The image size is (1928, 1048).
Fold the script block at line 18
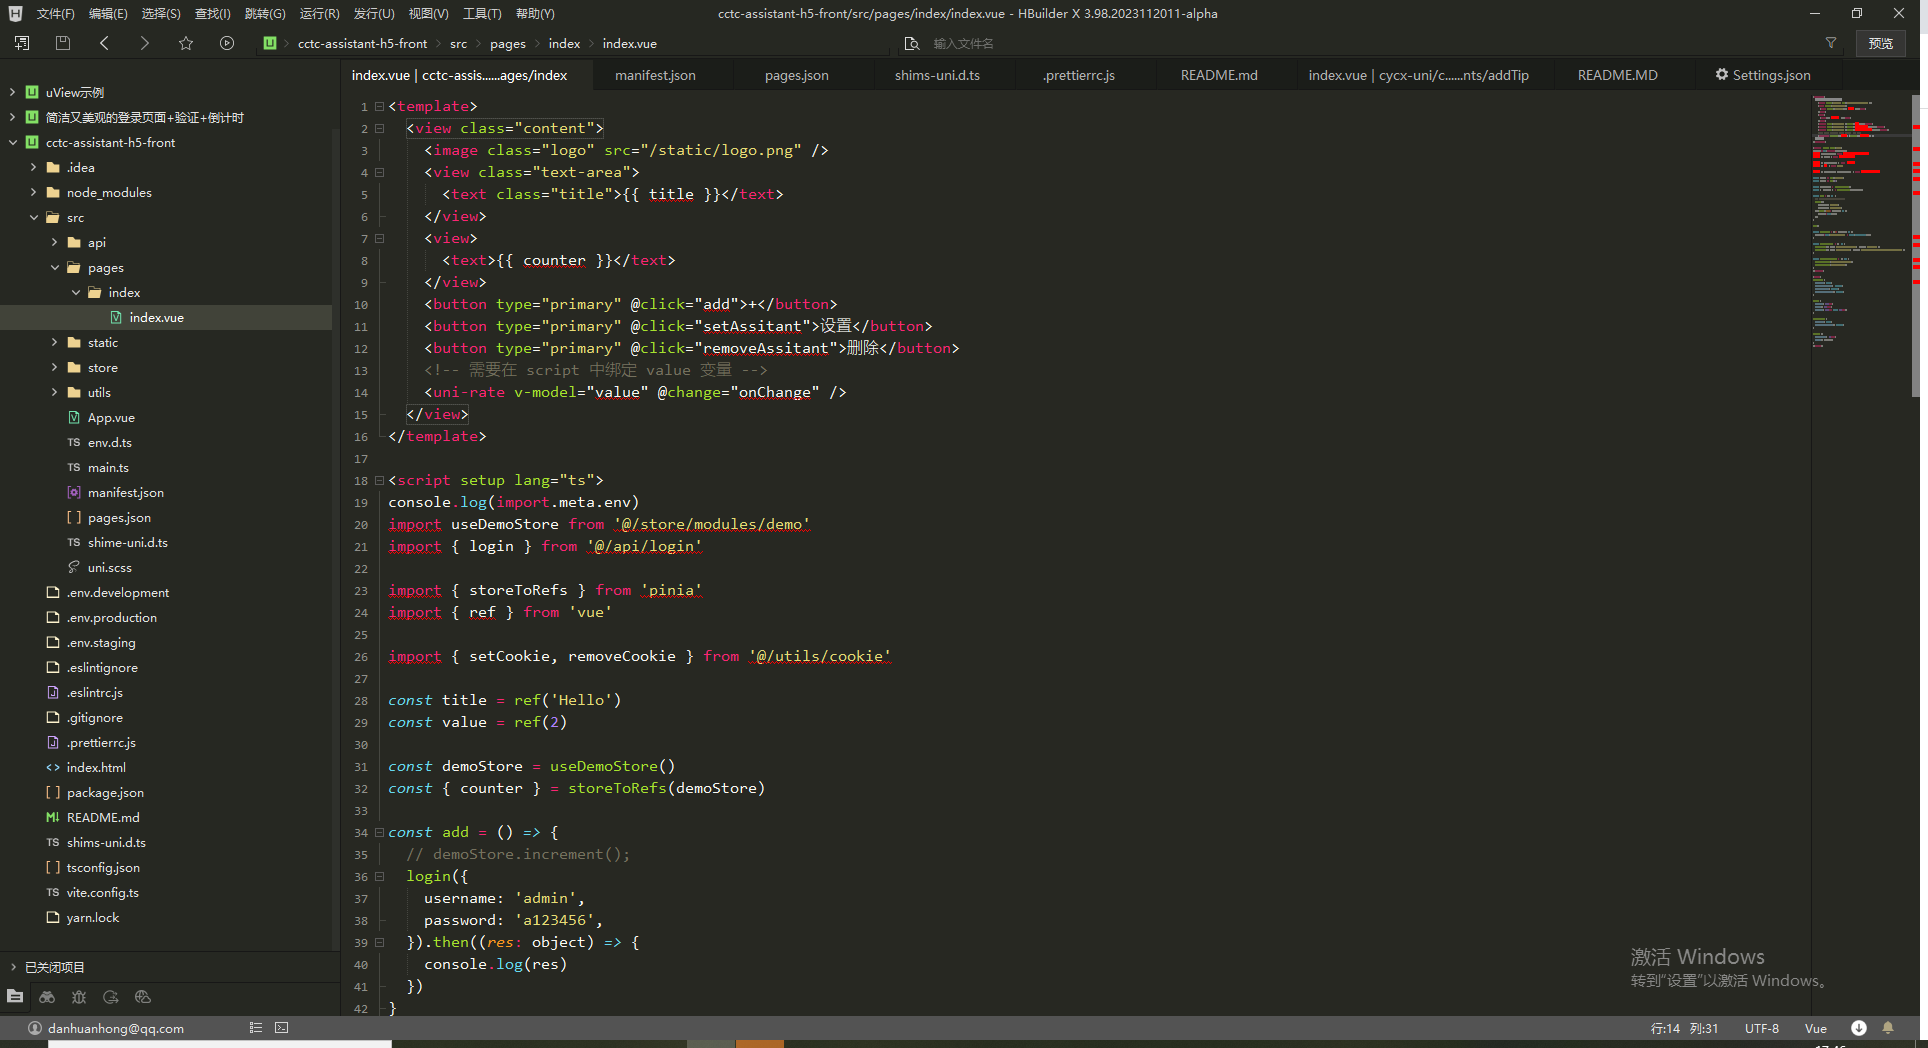380,481
